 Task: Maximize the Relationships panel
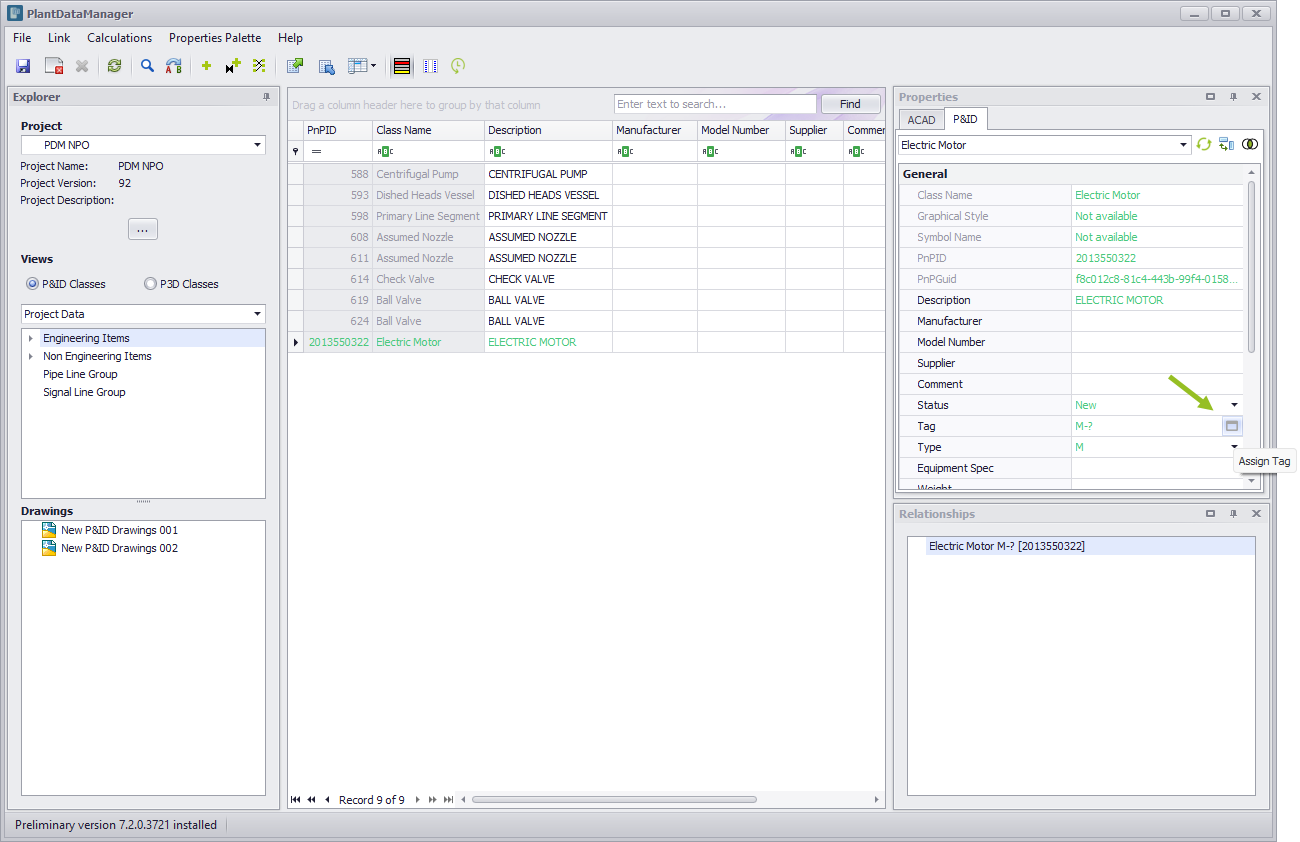pos(1210,514)
